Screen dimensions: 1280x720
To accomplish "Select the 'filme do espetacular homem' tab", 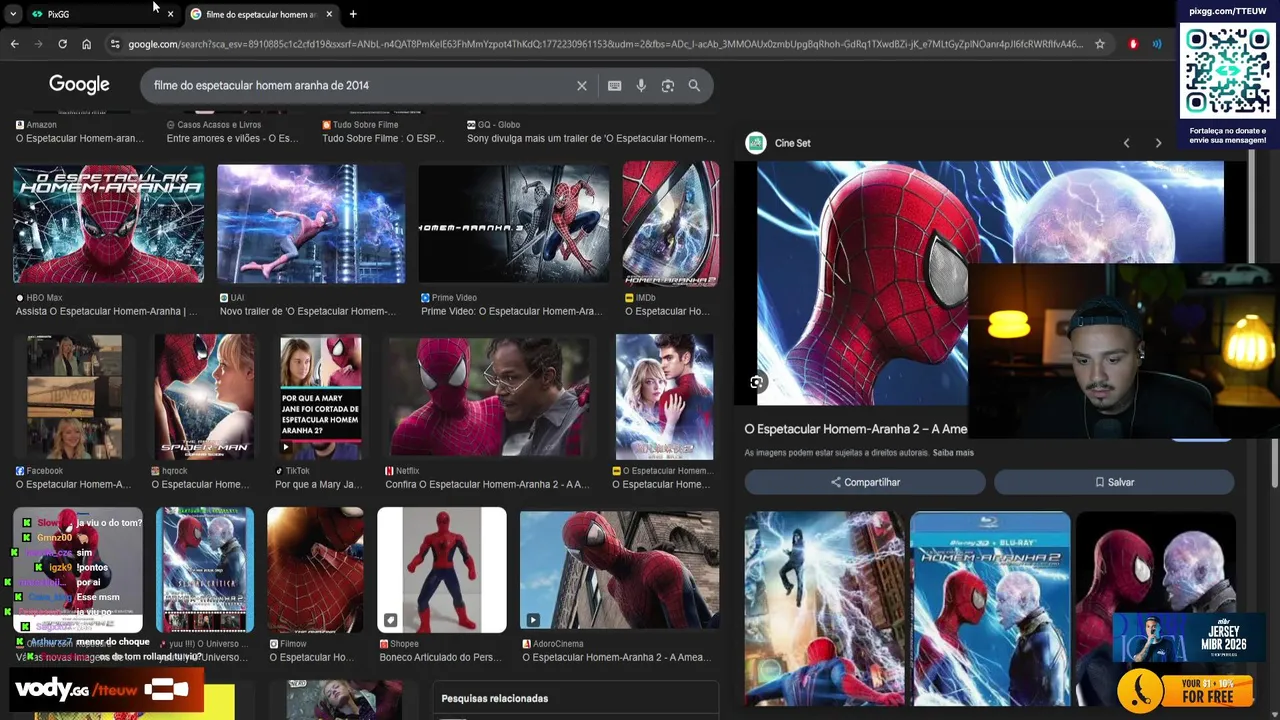I will tap(260, 14).
